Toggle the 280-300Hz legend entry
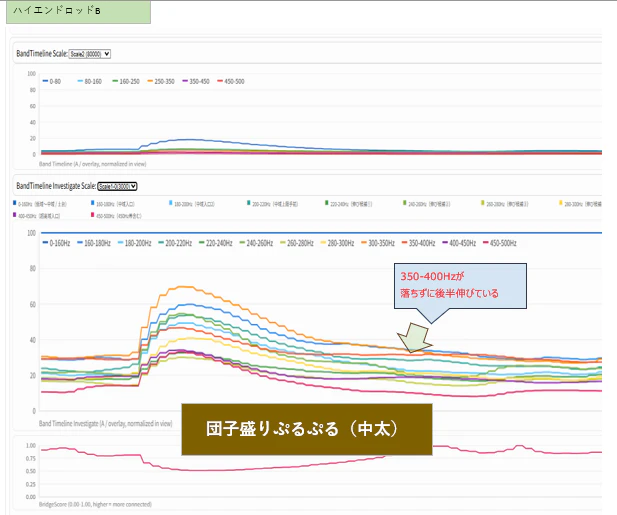 point(337,243)
